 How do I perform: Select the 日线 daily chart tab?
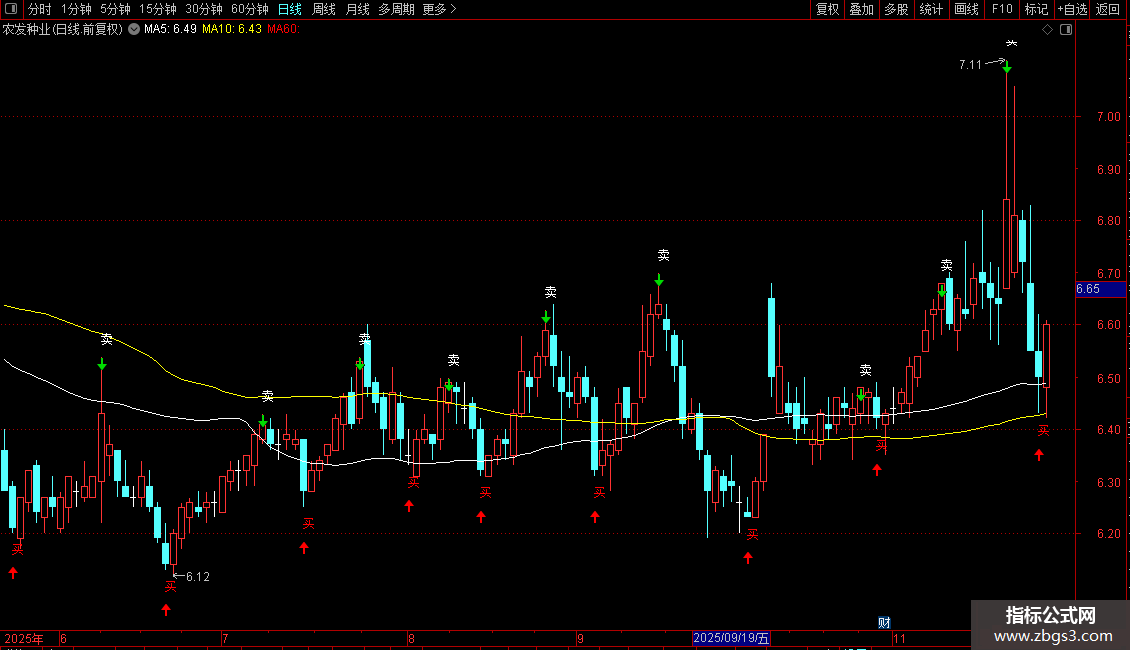pos(290,9)
